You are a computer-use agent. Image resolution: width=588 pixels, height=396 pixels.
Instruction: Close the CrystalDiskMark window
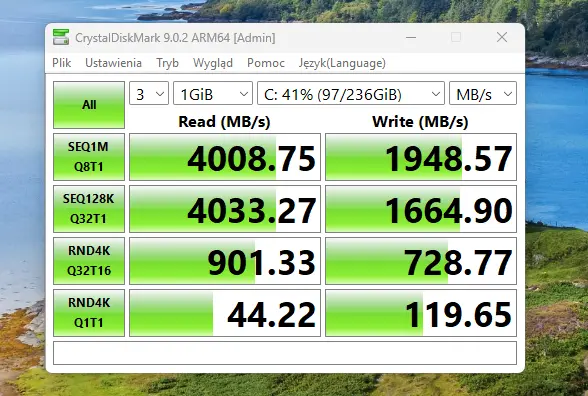[x=502, y=37]
